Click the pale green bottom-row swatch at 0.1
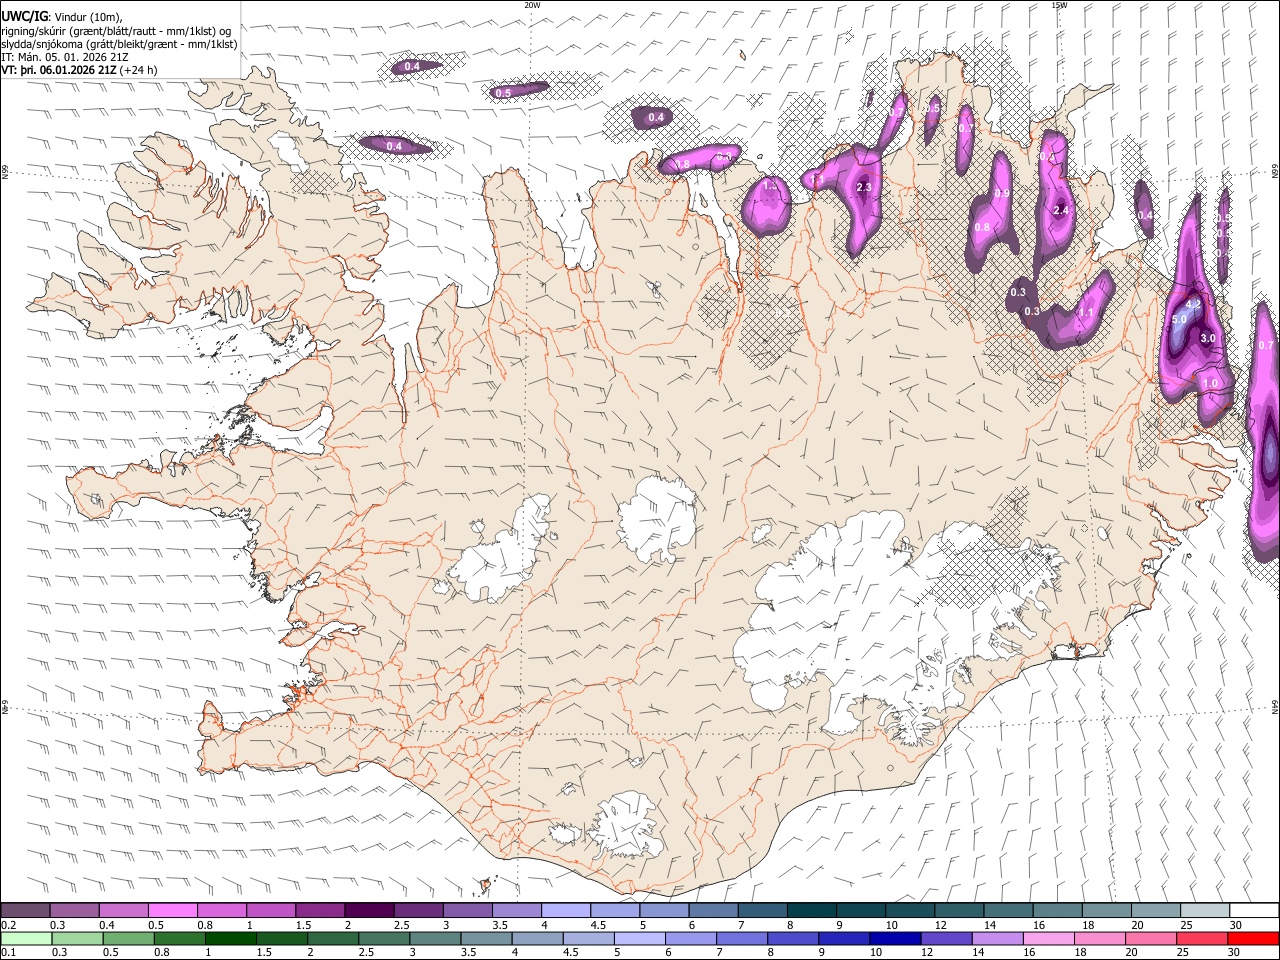 26,938
